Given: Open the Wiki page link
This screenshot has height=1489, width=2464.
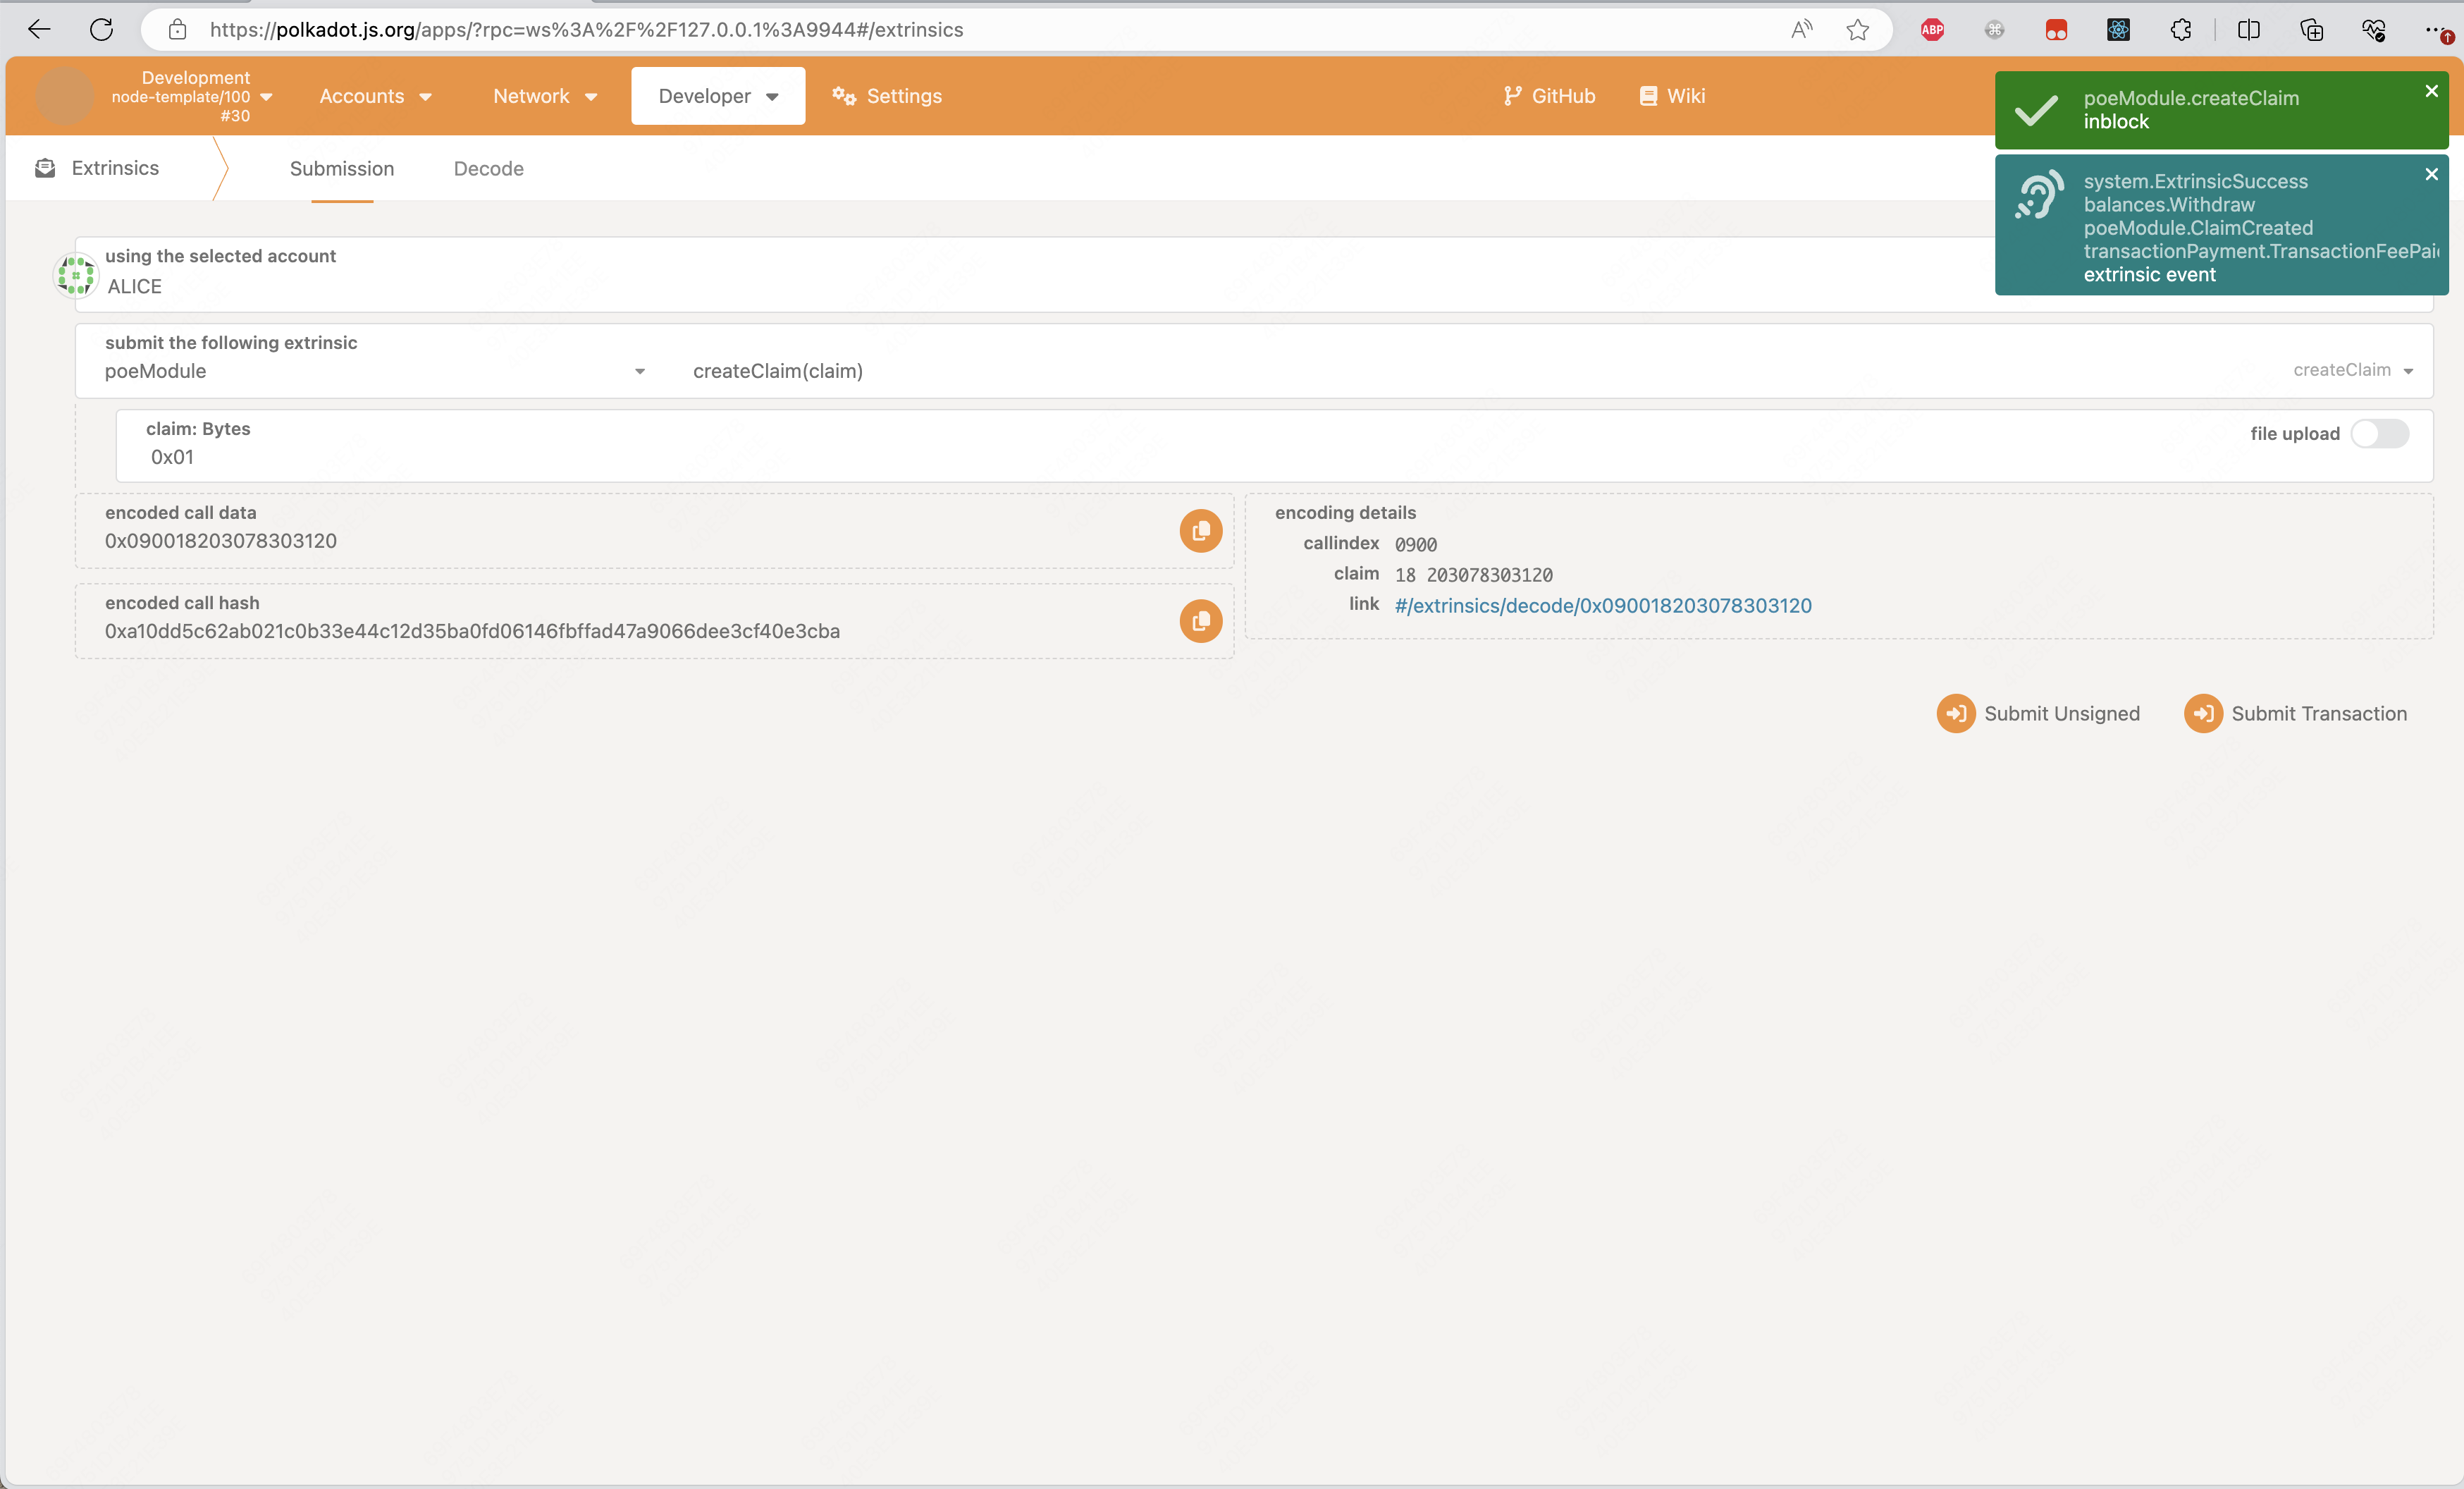Looking at the screenshot, I should pyautogui.click(x=1672, y=96).
